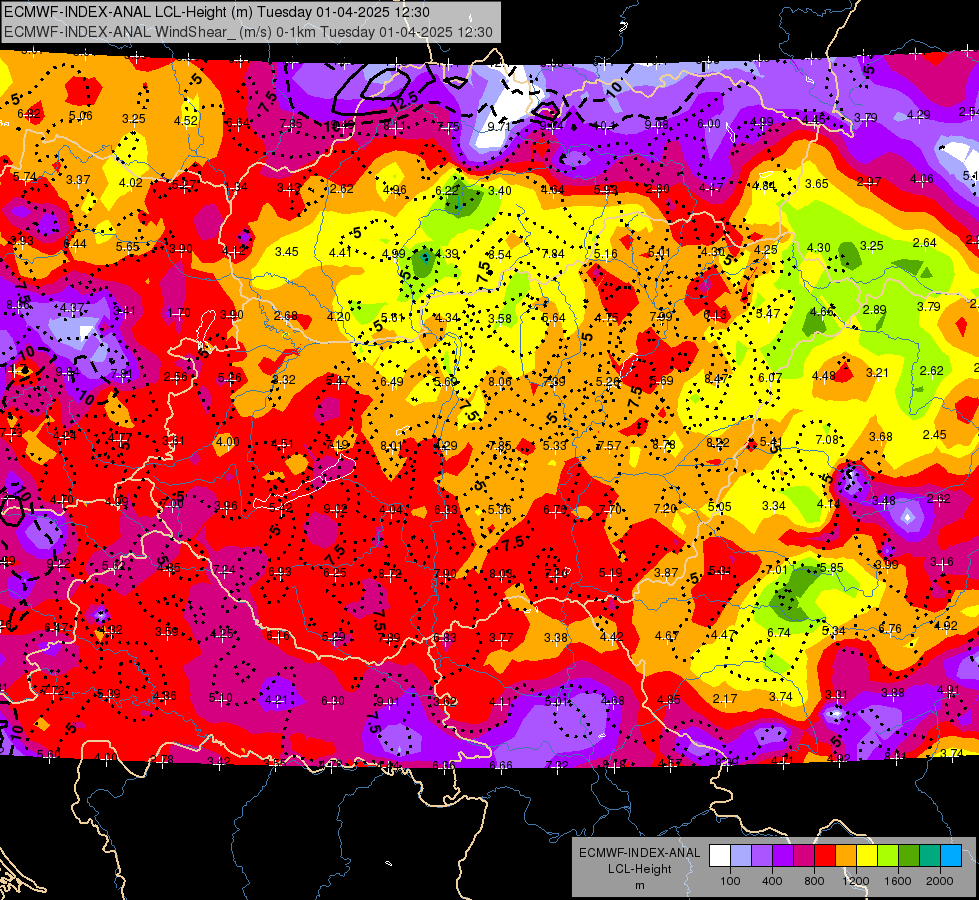Viewport: 979px width, 900px height.
Task: Select the teal legend swatch
Action: click(930, 856)
